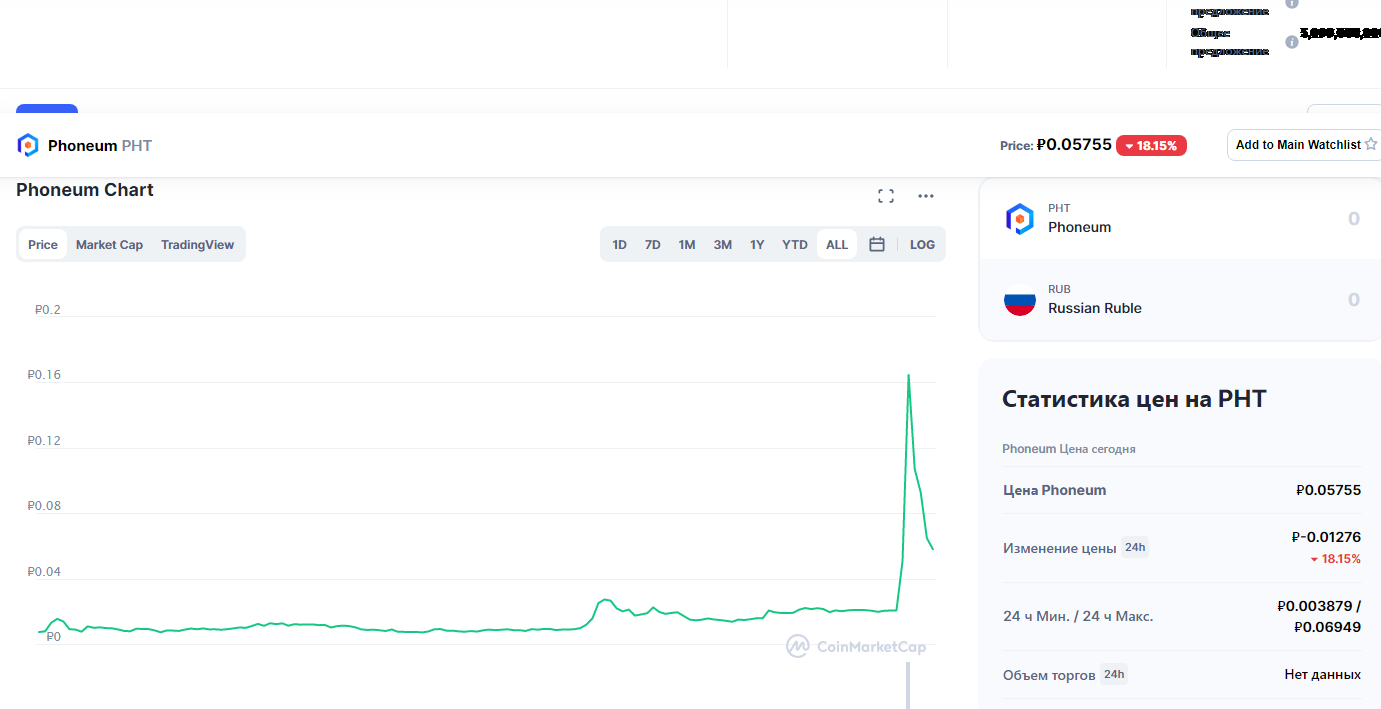
Task: Click the 24h badge next to Объем торгов
Action: 1114,674
